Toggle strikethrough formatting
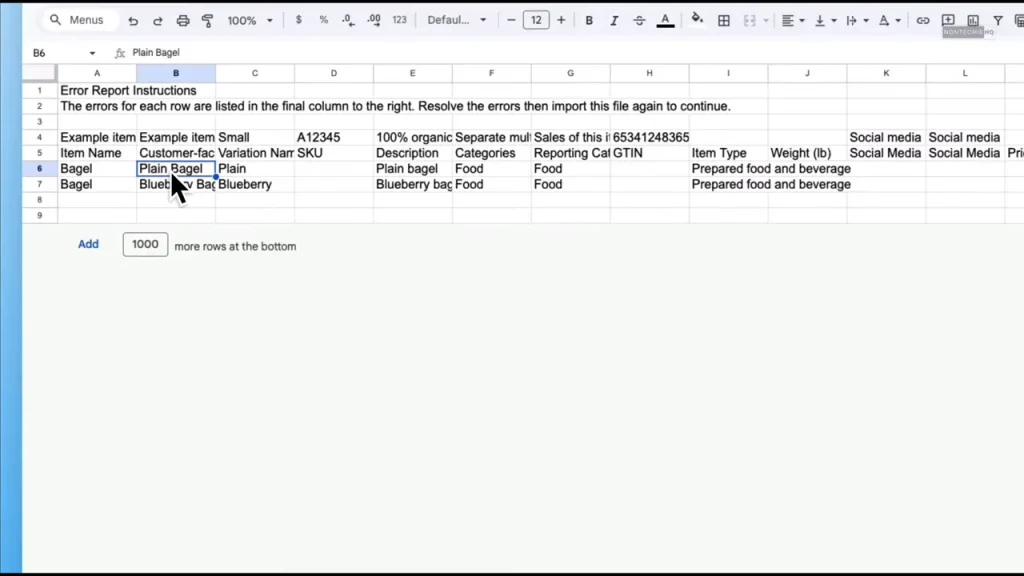 coord(639,20)
